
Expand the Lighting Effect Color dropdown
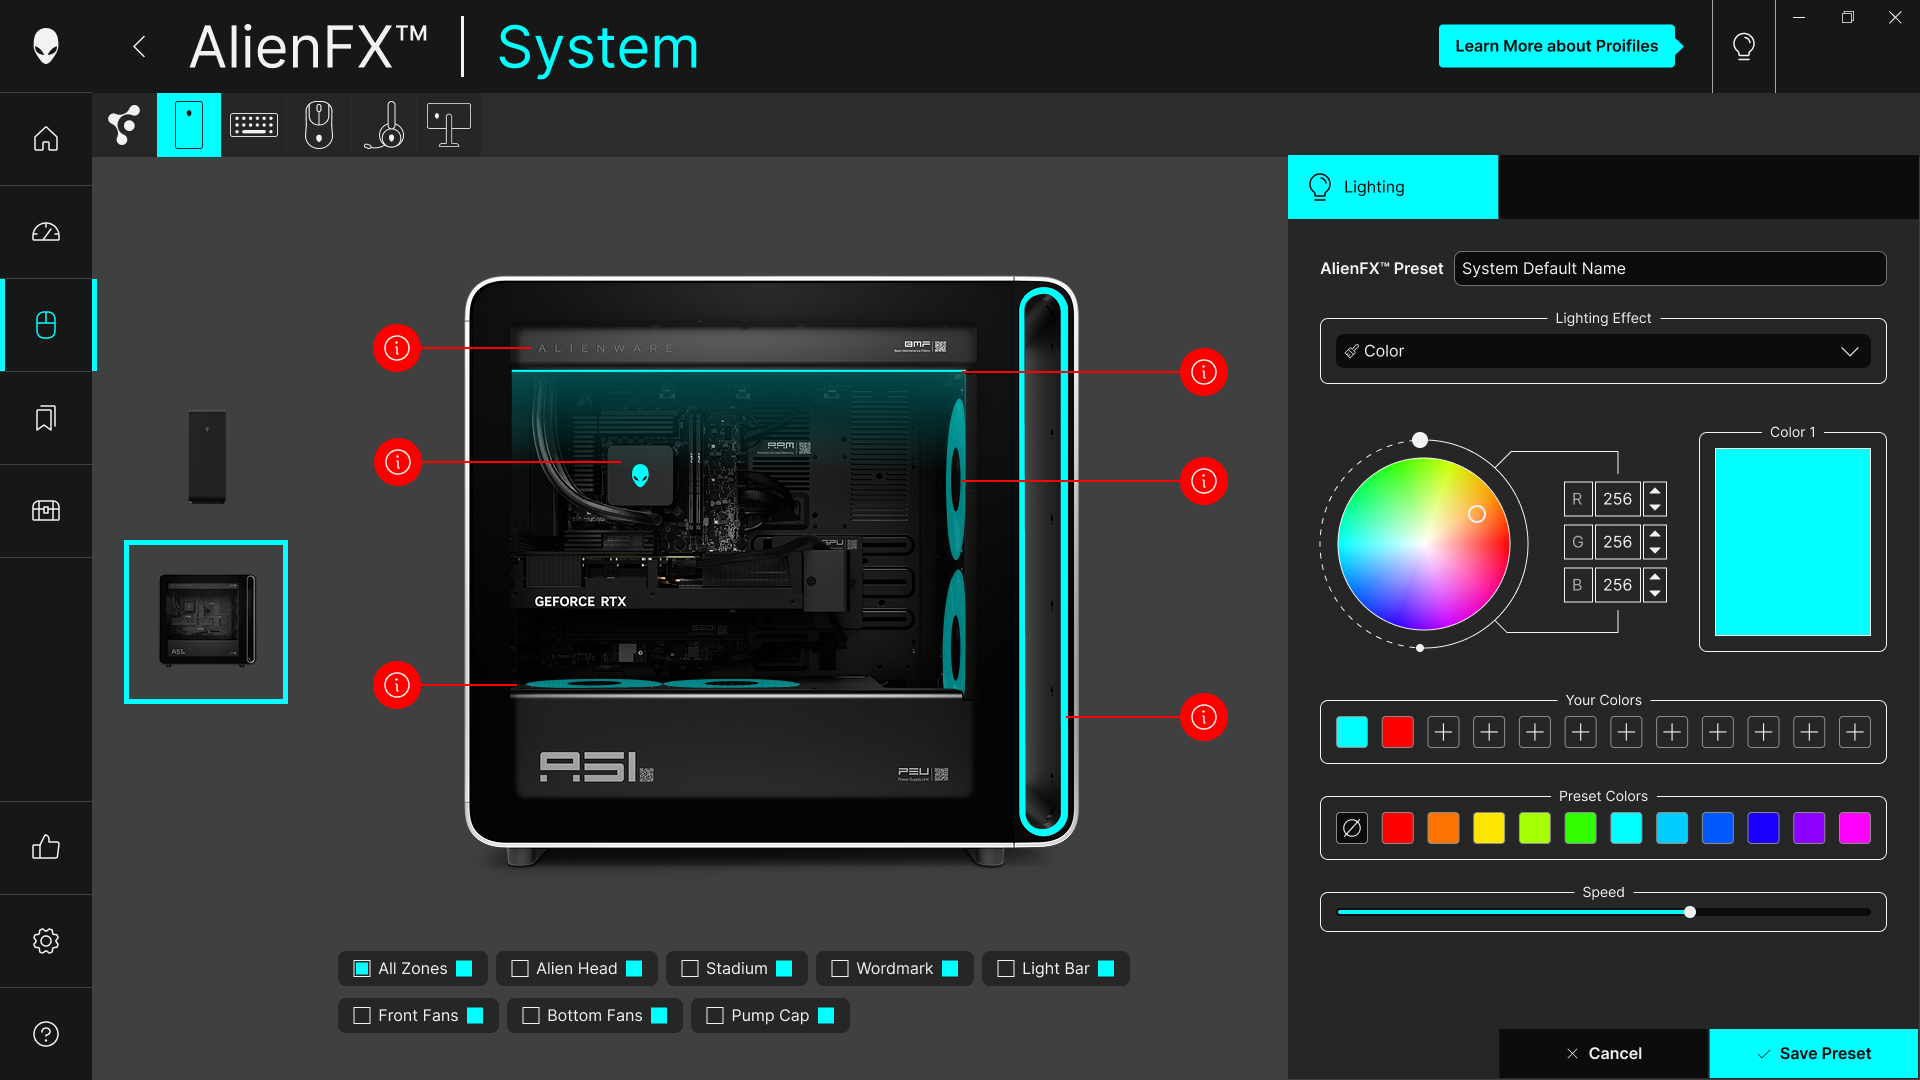click(x=1603, y=351)
